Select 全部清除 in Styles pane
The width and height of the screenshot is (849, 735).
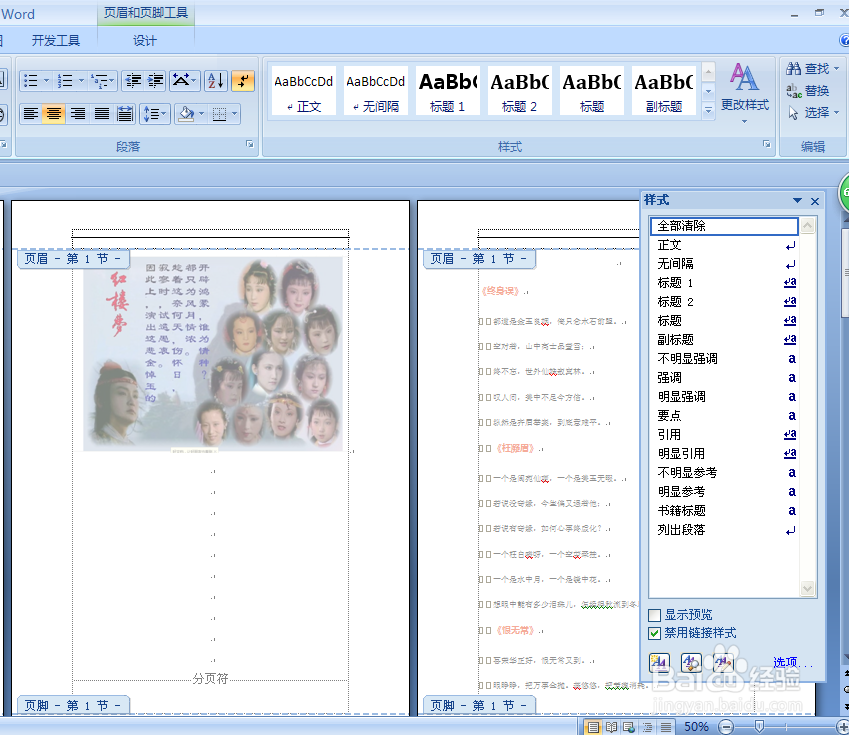[x=724, y=226]
